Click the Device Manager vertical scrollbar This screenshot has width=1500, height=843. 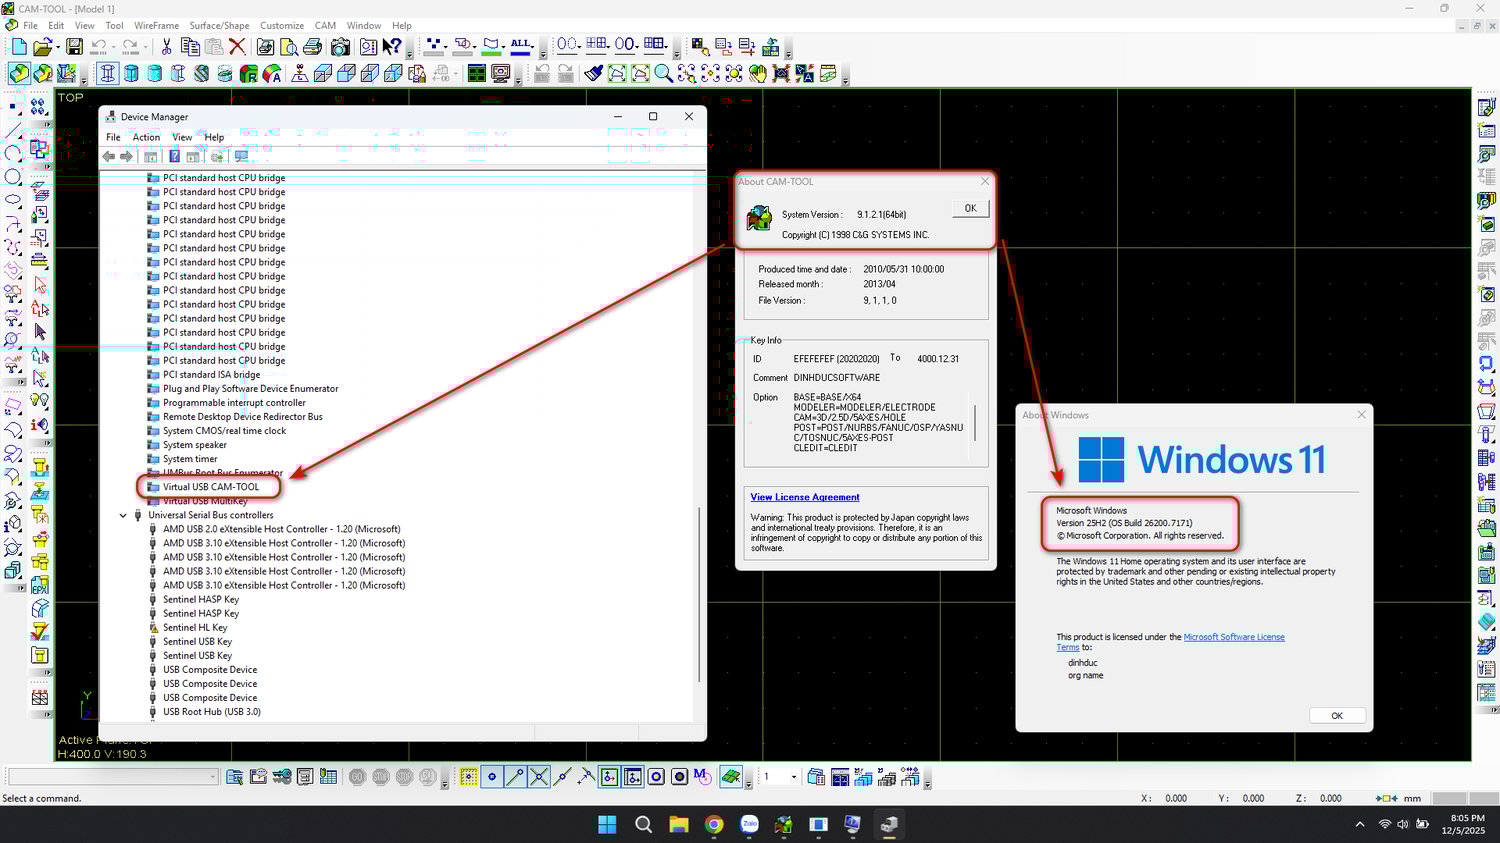click(699, 595)
